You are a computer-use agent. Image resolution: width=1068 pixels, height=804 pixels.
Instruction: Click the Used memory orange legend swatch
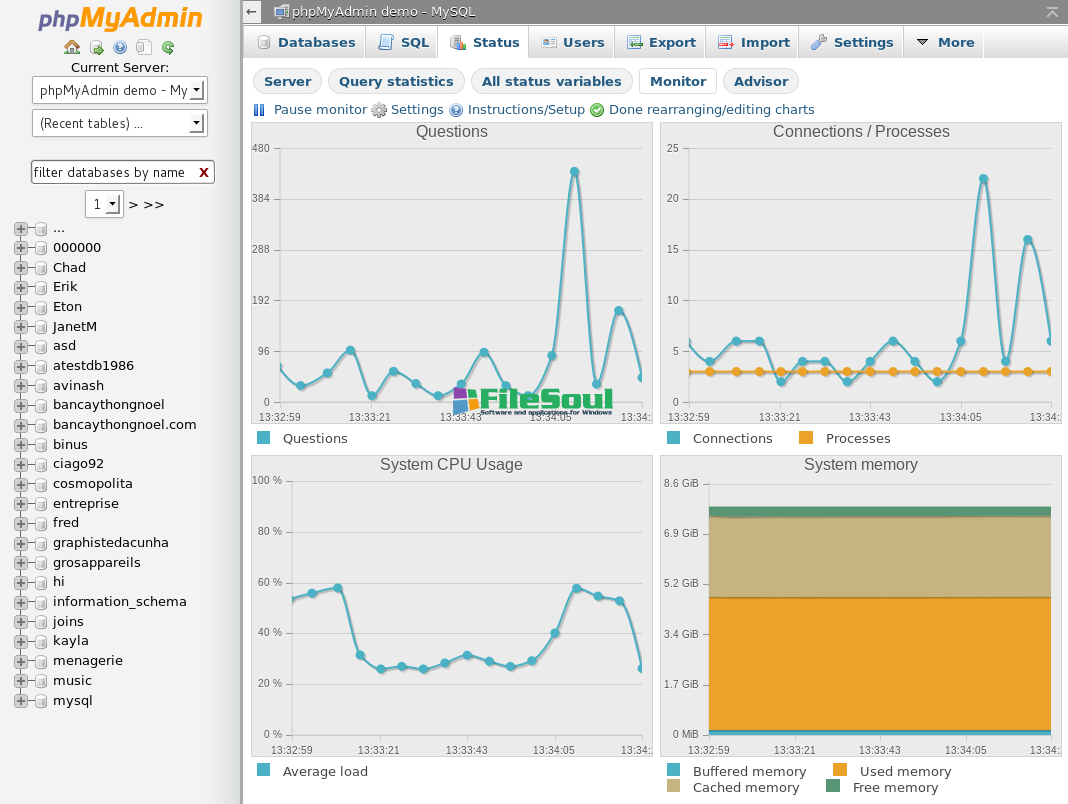click(x=840, y=770)
